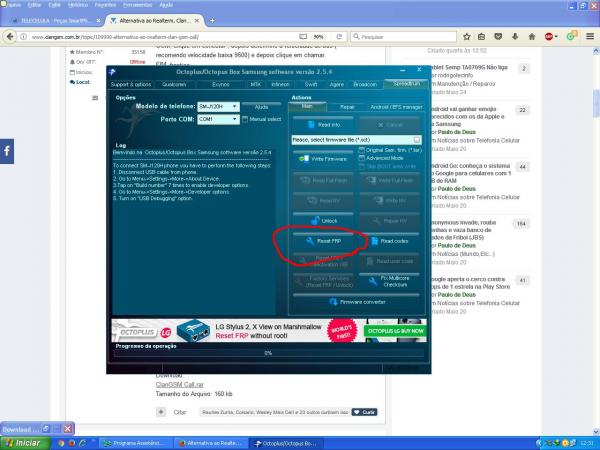The width and height of the screenshot is (600, 450).
Task: Select Alternativa ao Realterm taskbar item
Action: click(x=211, y=443)
